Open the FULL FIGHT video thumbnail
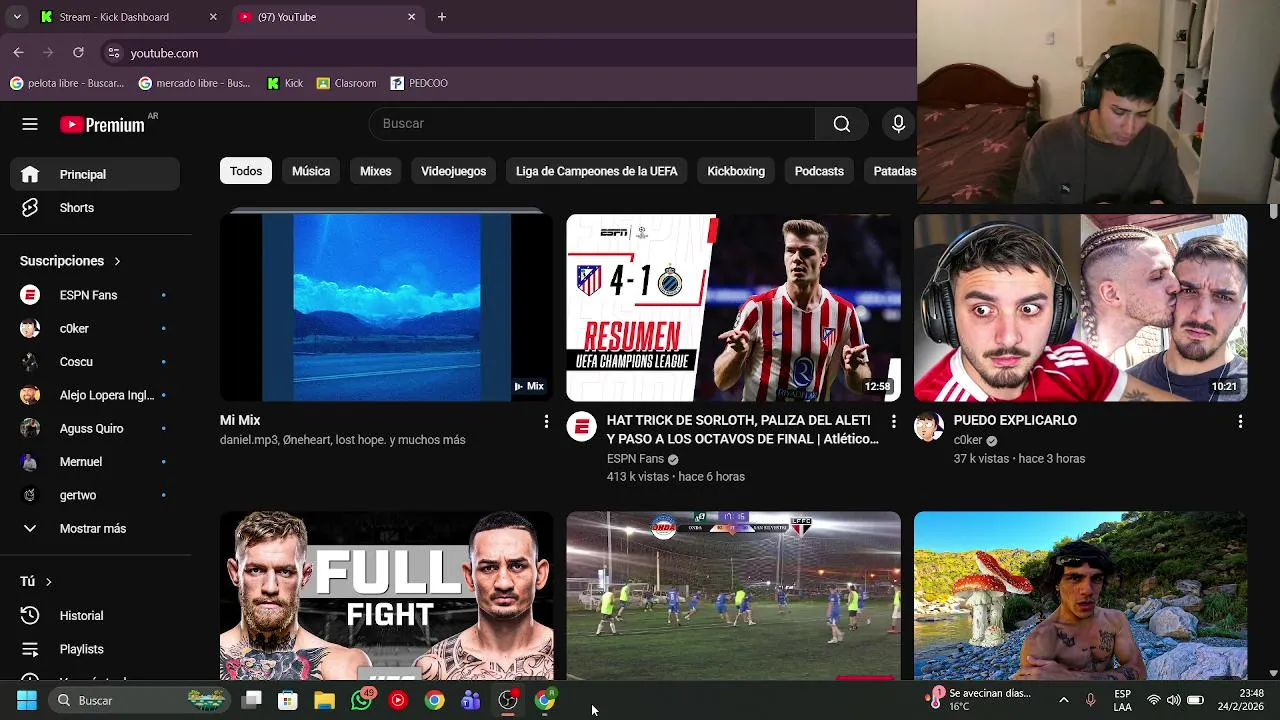The image size is (1280, 720). coord(386,596)
